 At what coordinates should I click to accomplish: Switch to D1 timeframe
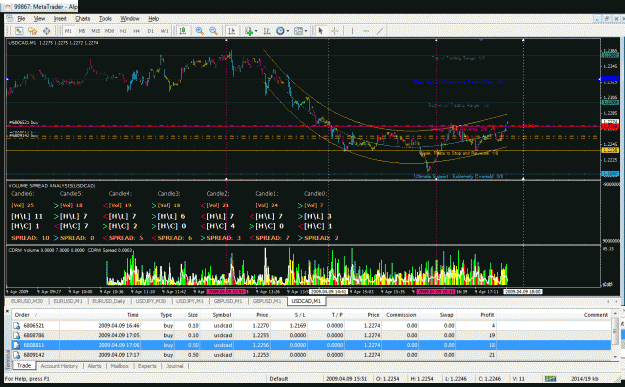pyautogui.click(x=151, y=31)
